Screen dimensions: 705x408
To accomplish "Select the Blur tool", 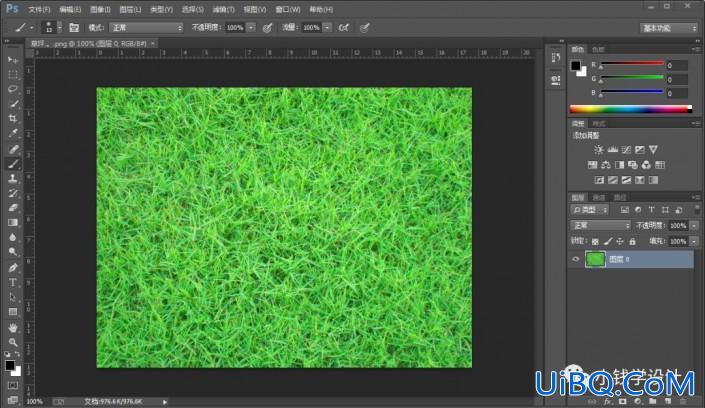I will pos(13,238).
